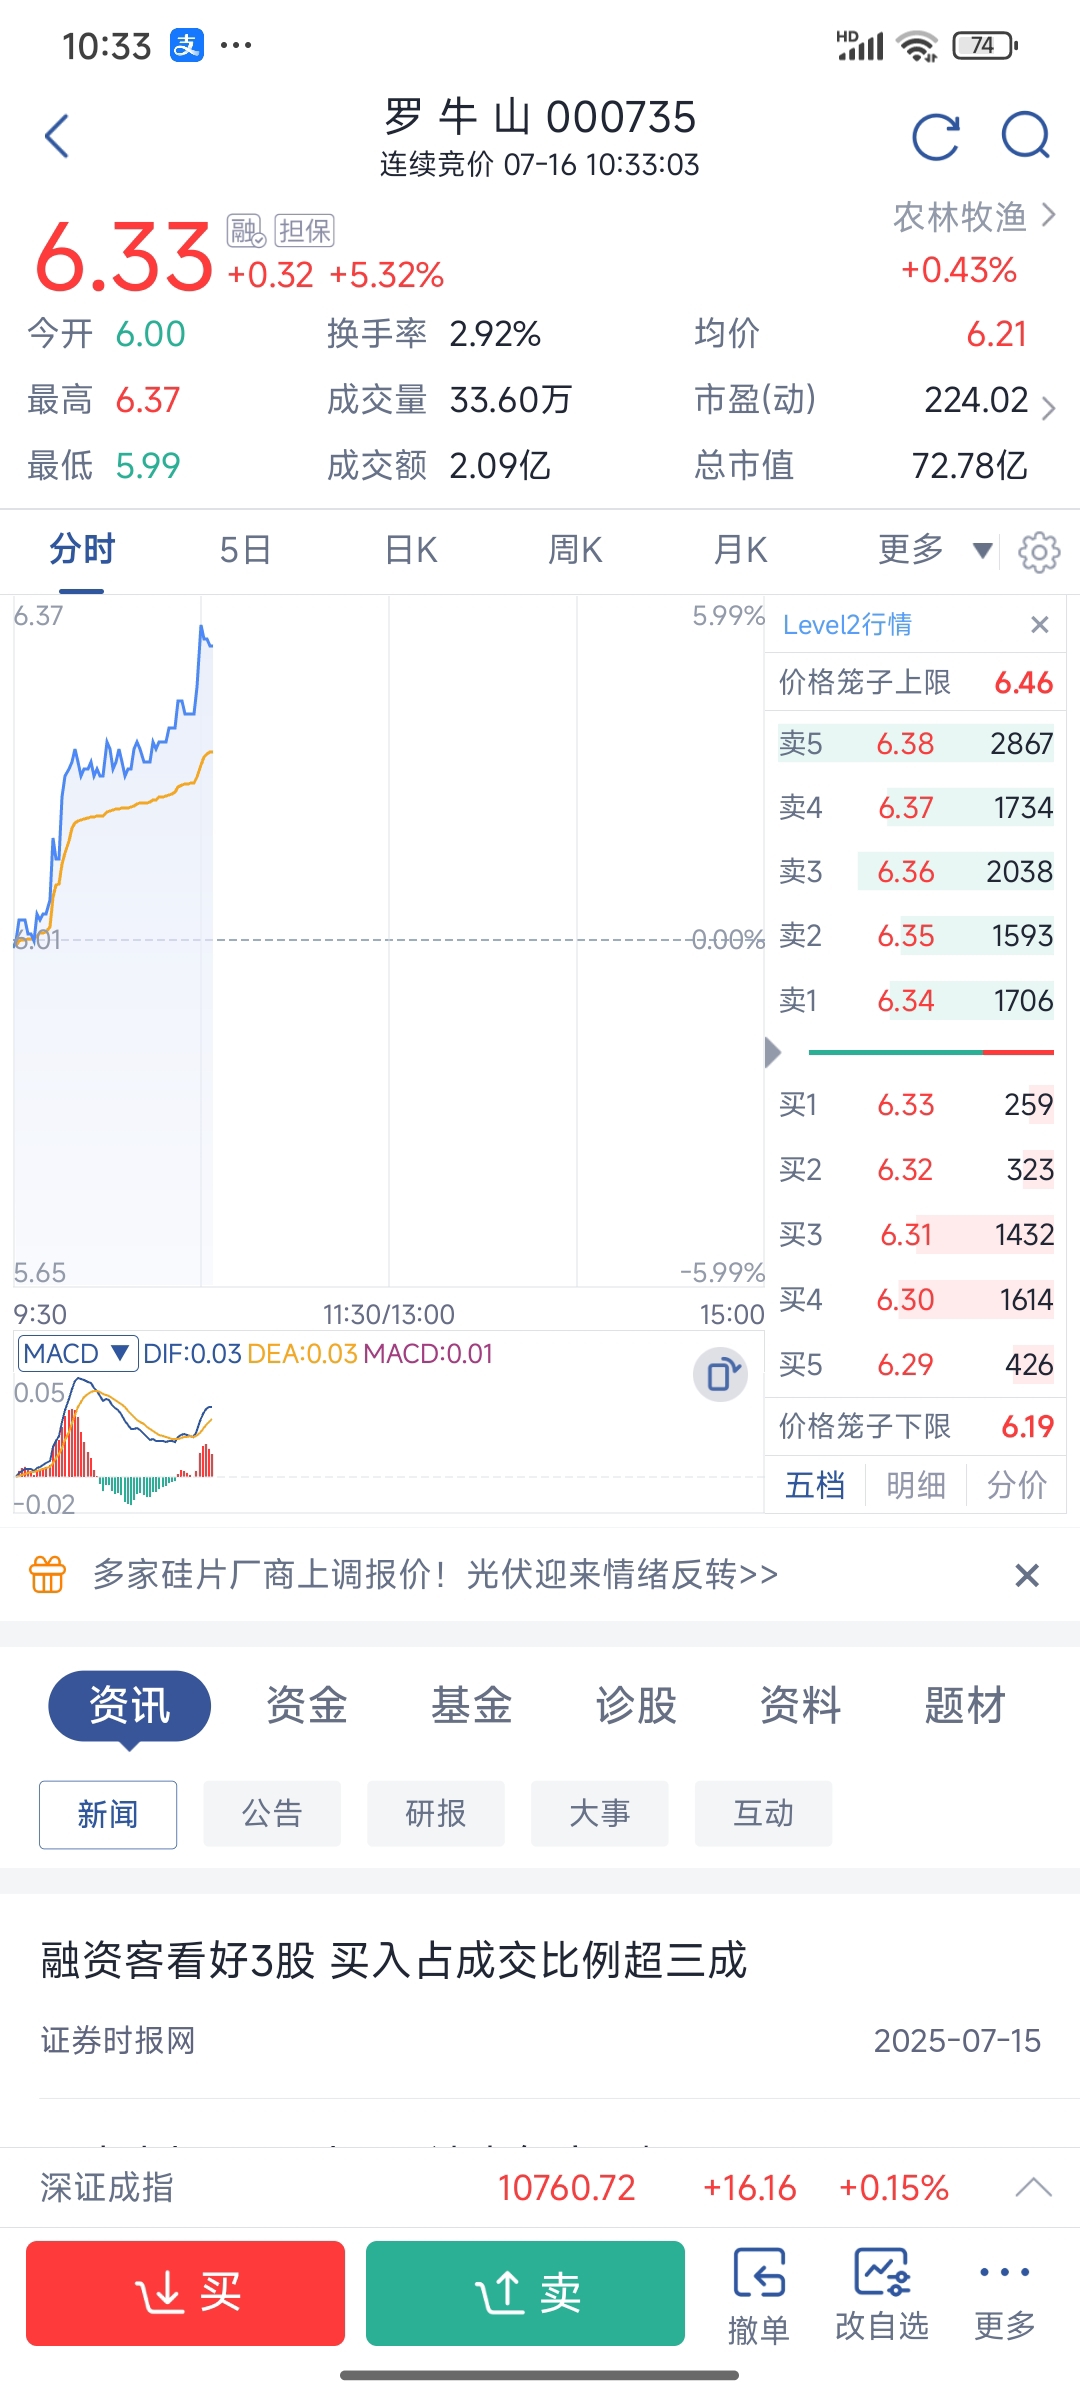The image size is (1080, 2400).
Task: Switch to the 日K chart tab
Action: click(411, 550)
